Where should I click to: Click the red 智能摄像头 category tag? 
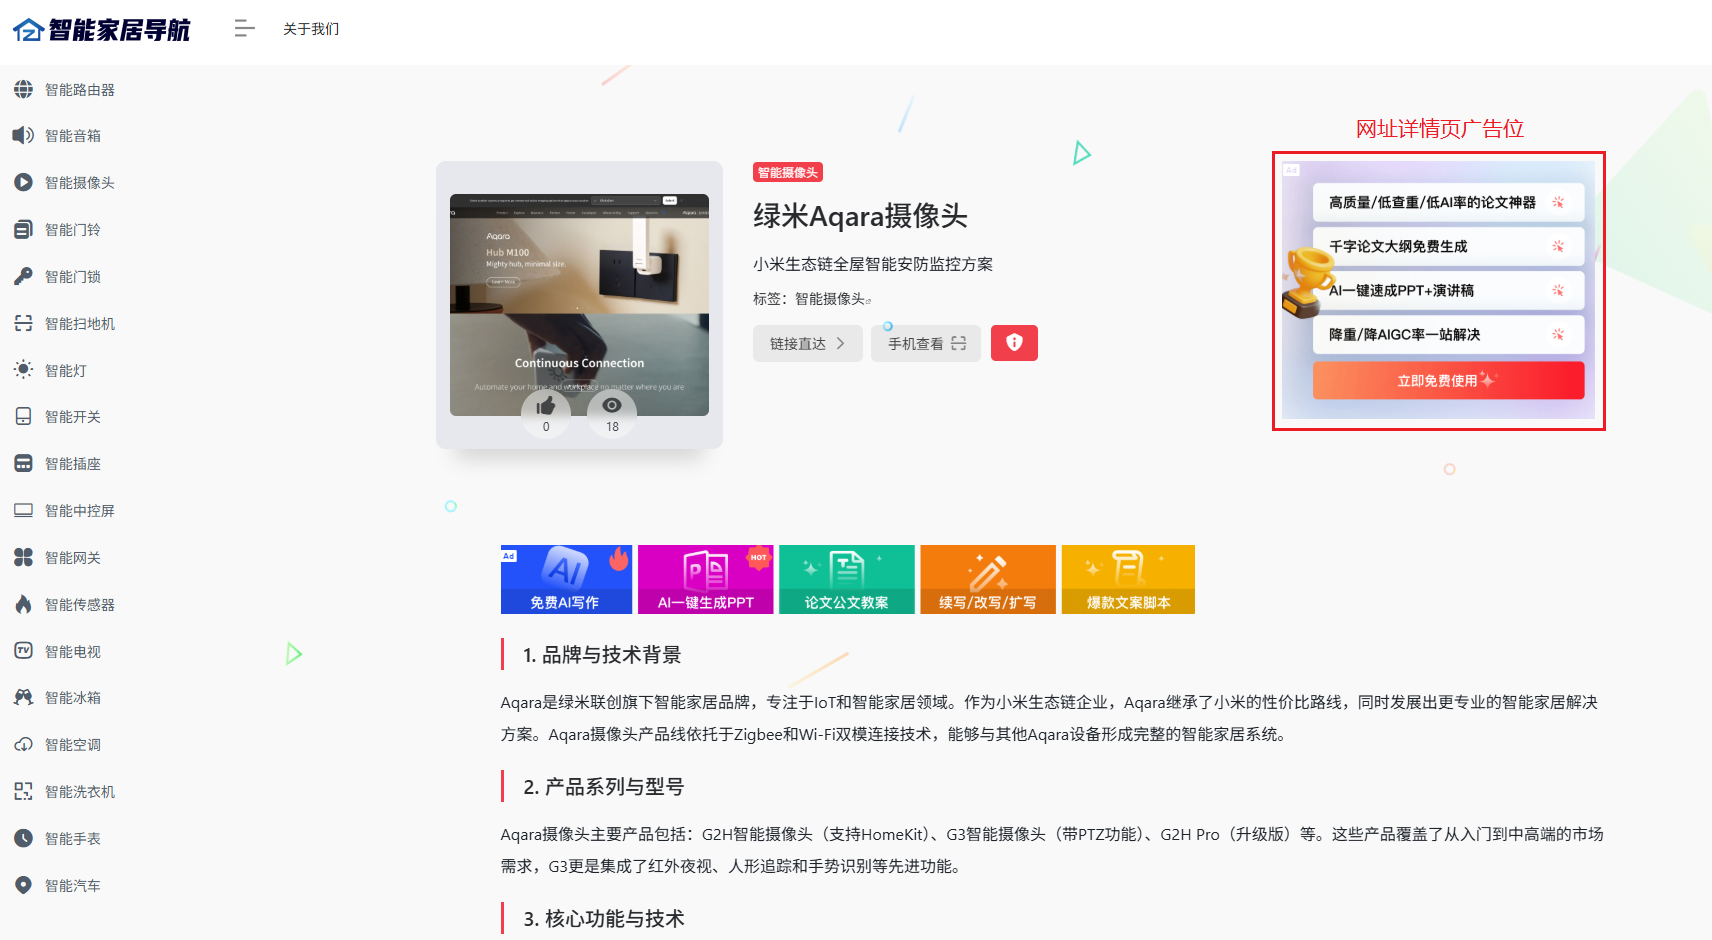pyautogui.click(x=788, y=172)
